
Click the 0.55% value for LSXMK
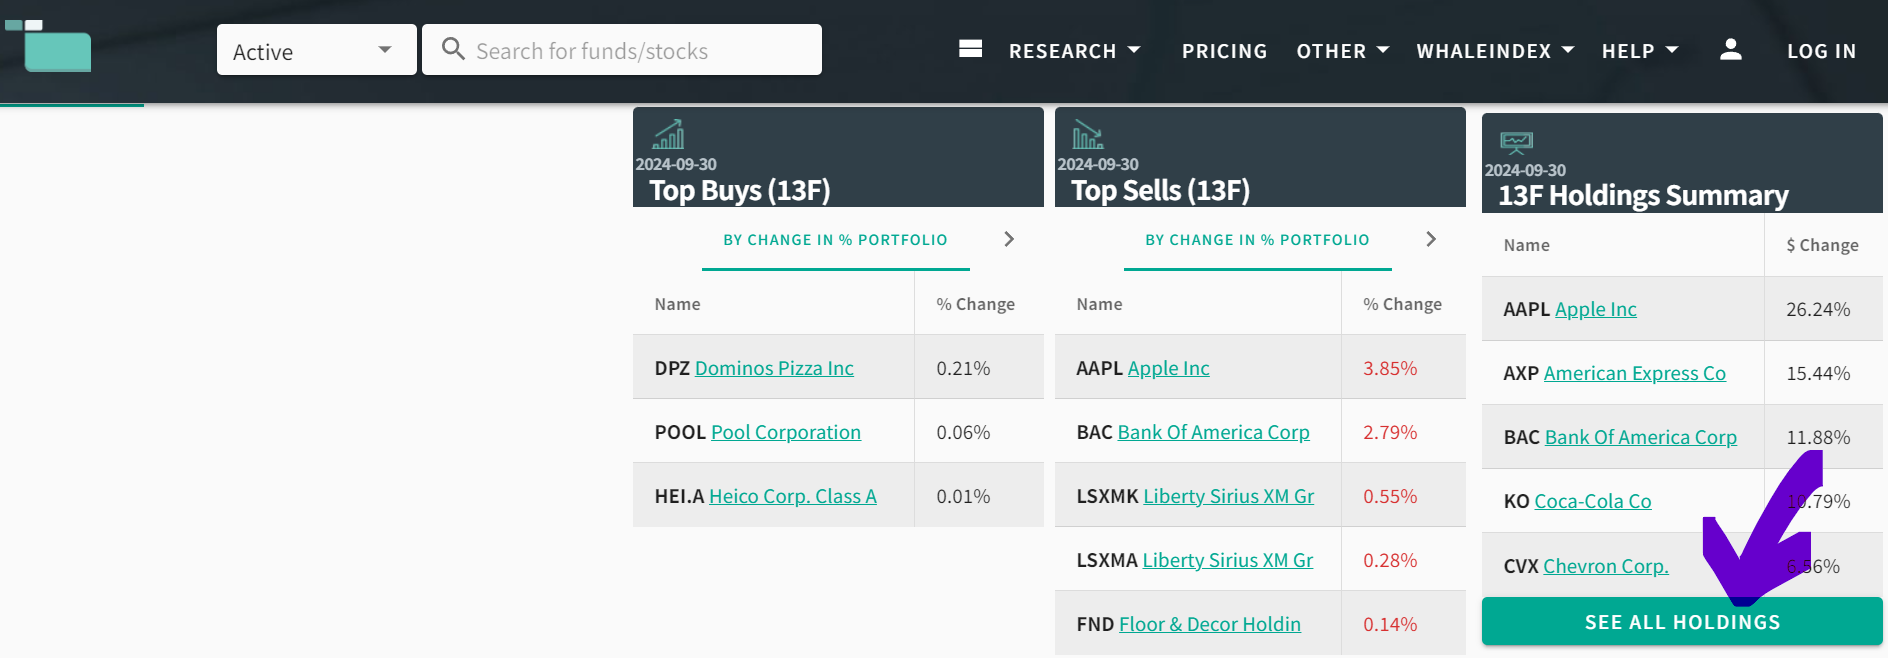pyautogui.click(x=1390, y=496)
